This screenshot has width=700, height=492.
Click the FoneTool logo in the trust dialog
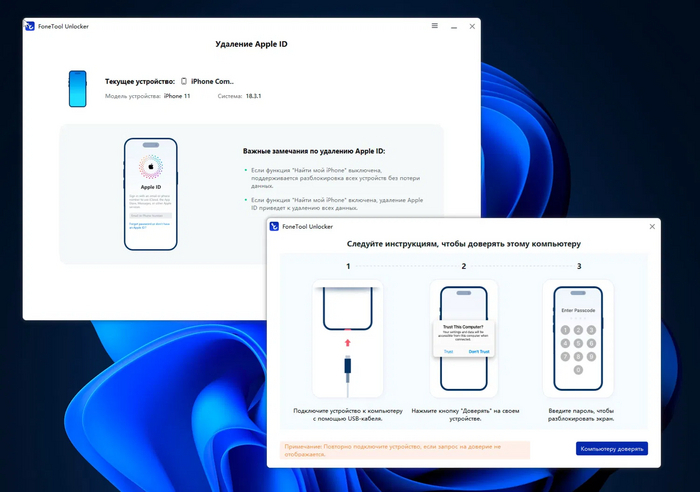click(274, 226)
